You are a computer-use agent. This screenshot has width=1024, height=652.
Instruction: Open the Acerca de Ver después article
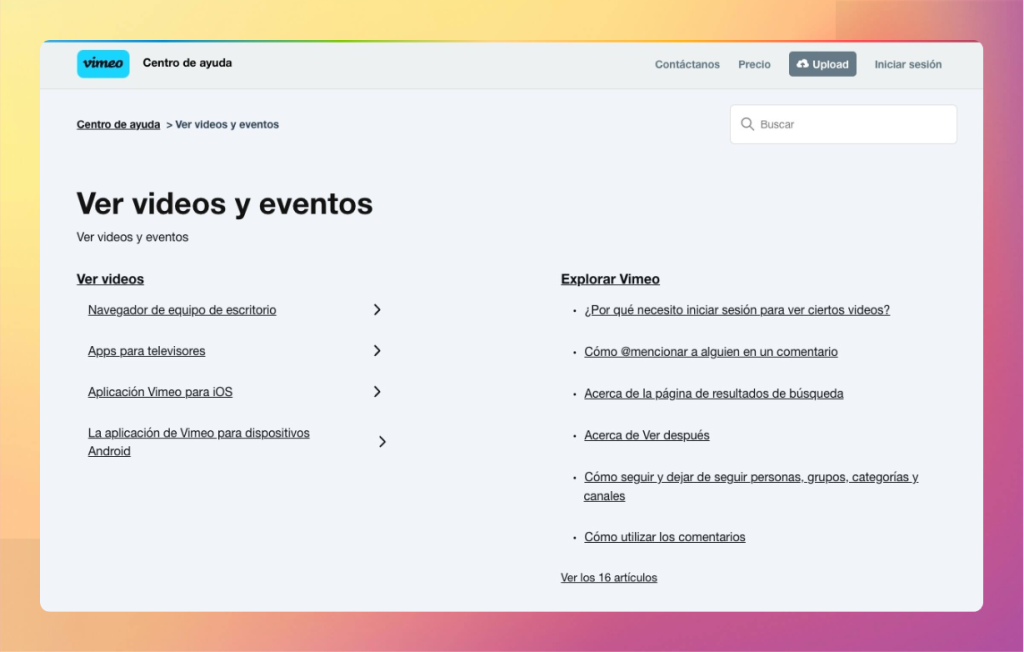(646, 436)
